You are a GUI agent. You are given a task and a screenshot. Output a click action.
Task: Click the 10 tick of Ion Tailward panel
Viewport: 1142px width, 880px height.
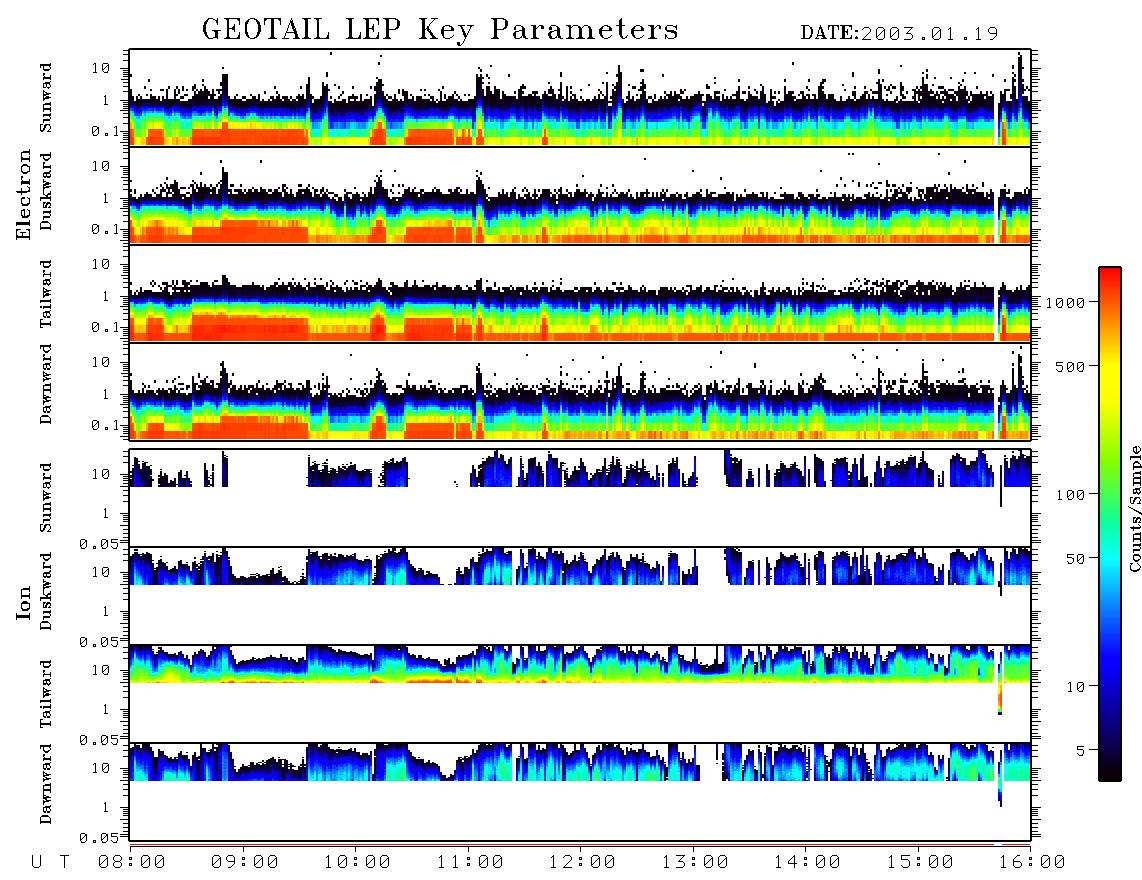point(101,670)
